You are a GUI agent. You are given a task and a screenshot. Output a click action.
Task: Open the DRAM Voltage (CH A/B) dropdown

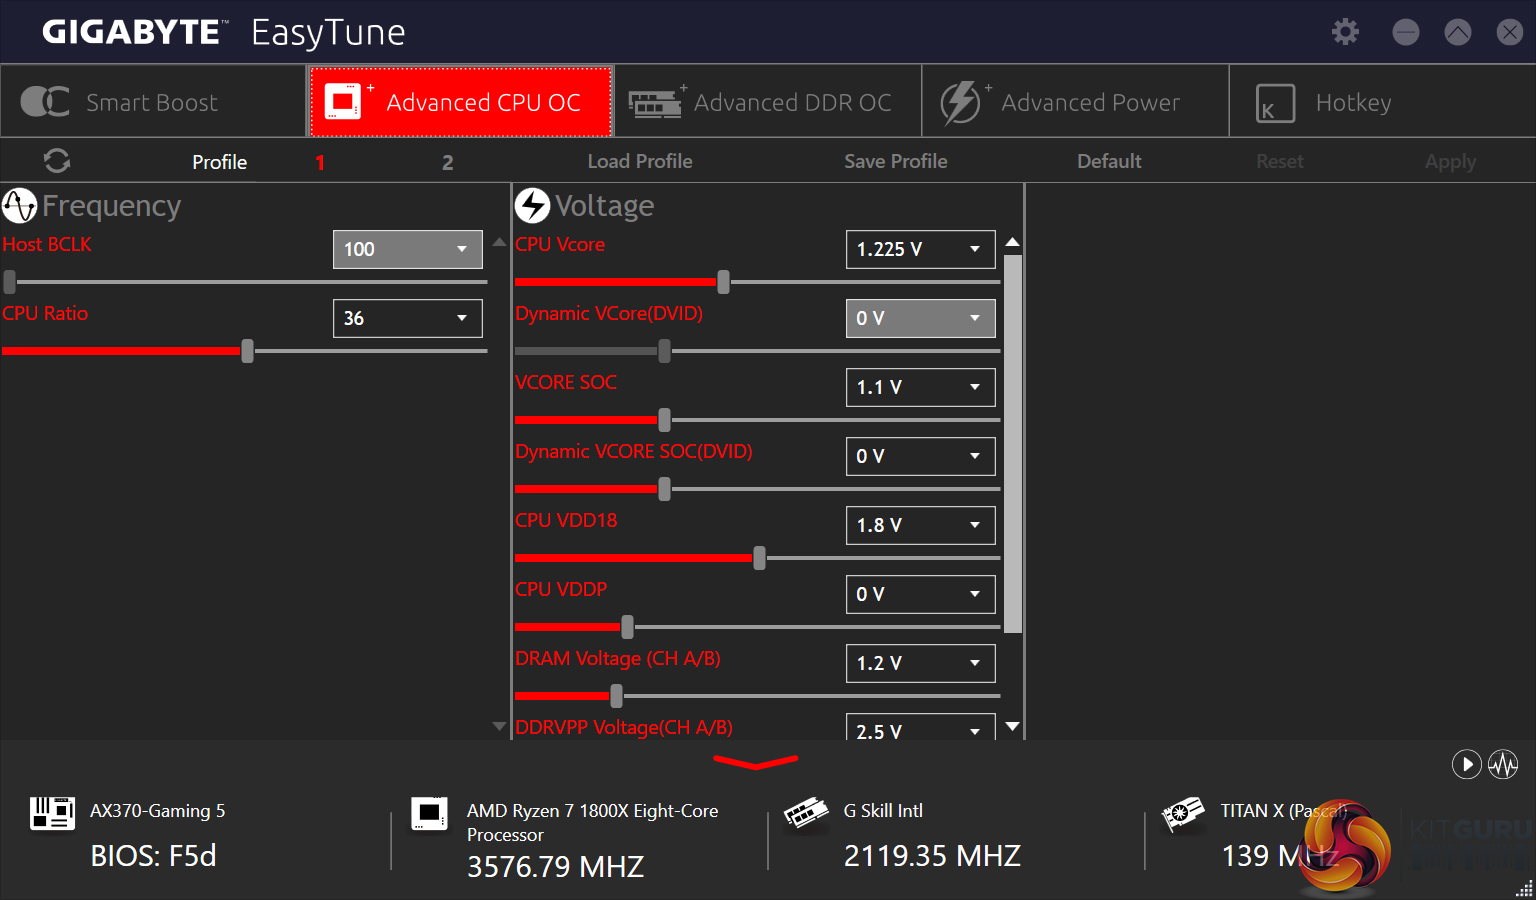(920, 663)
